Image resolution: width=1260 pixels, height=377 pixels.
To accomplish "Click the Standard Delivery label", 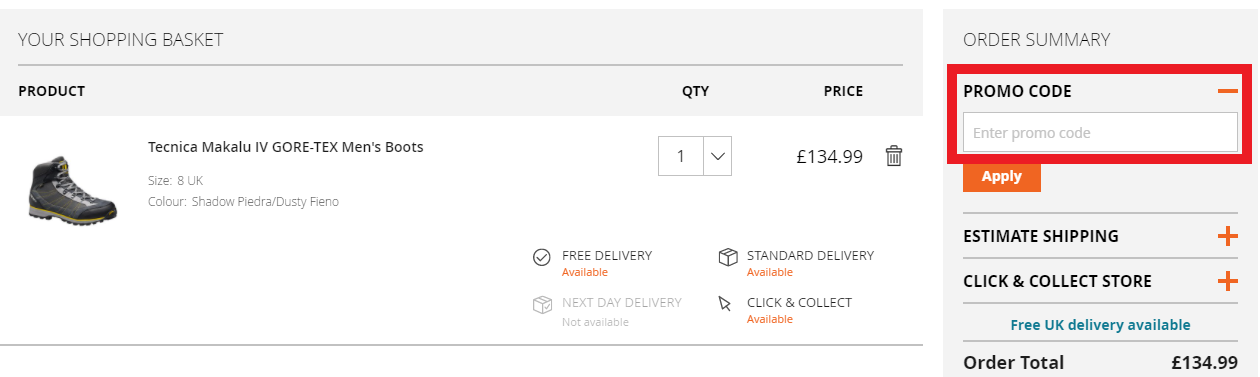I will click(x=810, y=256).
